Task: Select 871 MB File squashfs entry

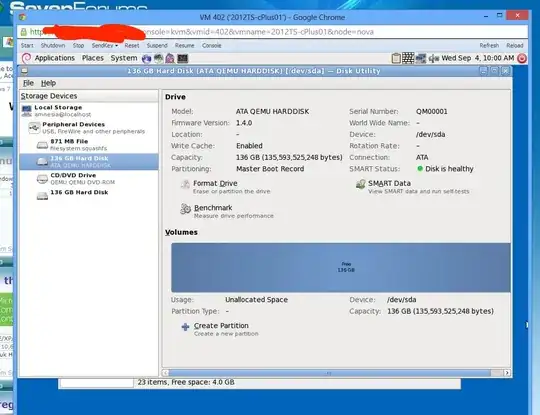Action: point(89,145)
